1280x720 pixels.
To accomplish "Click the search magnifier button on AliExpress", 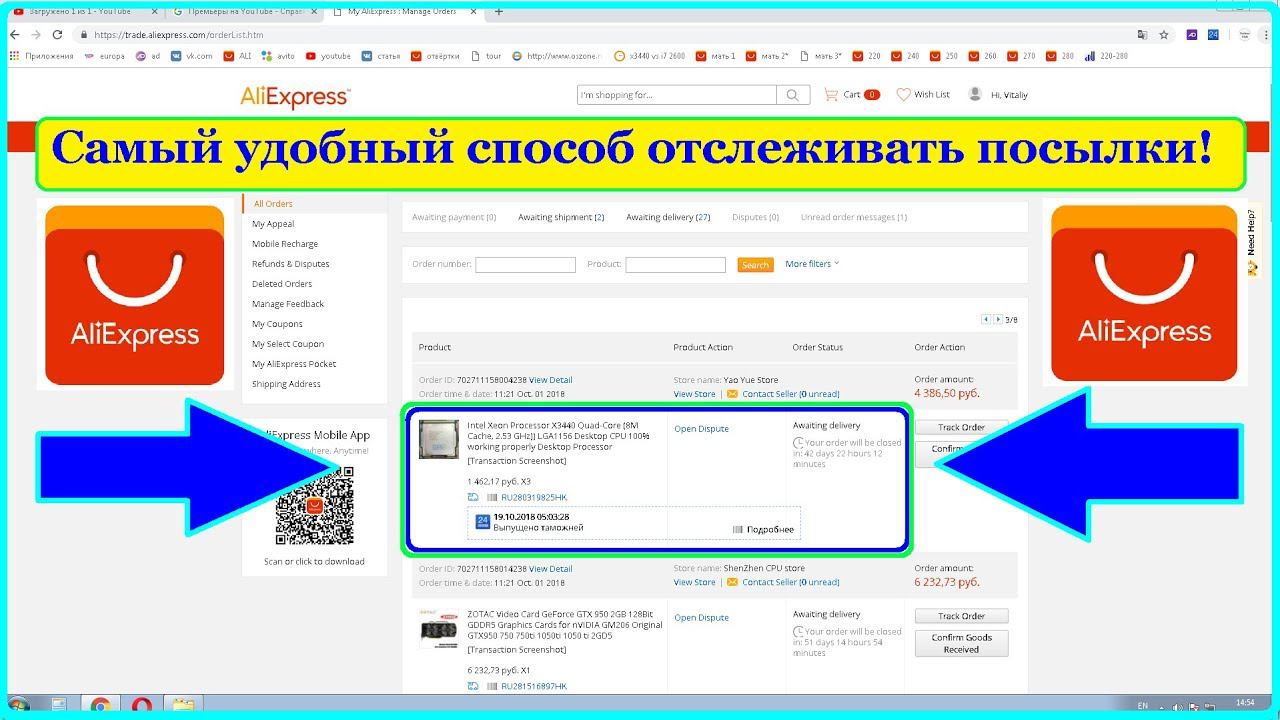I will point(793,95).
